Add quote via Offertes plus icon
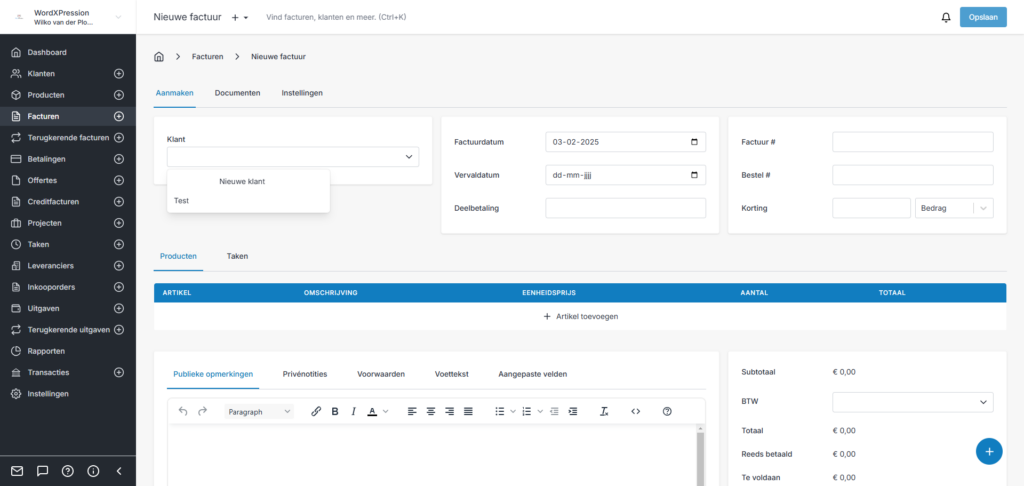The image size is (1024, 486). 119,180
